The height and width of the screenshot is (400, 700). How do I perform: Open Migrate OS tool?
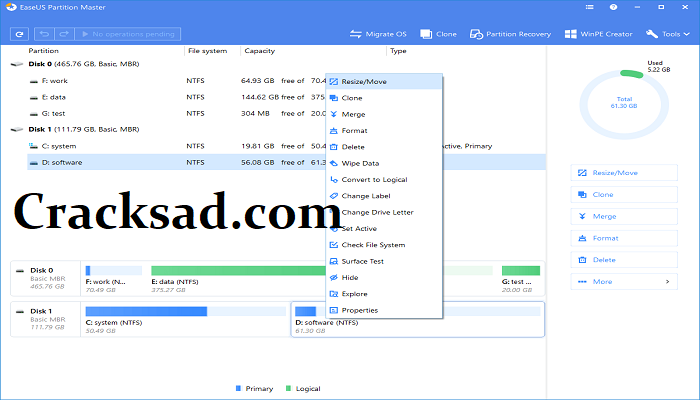378,34
